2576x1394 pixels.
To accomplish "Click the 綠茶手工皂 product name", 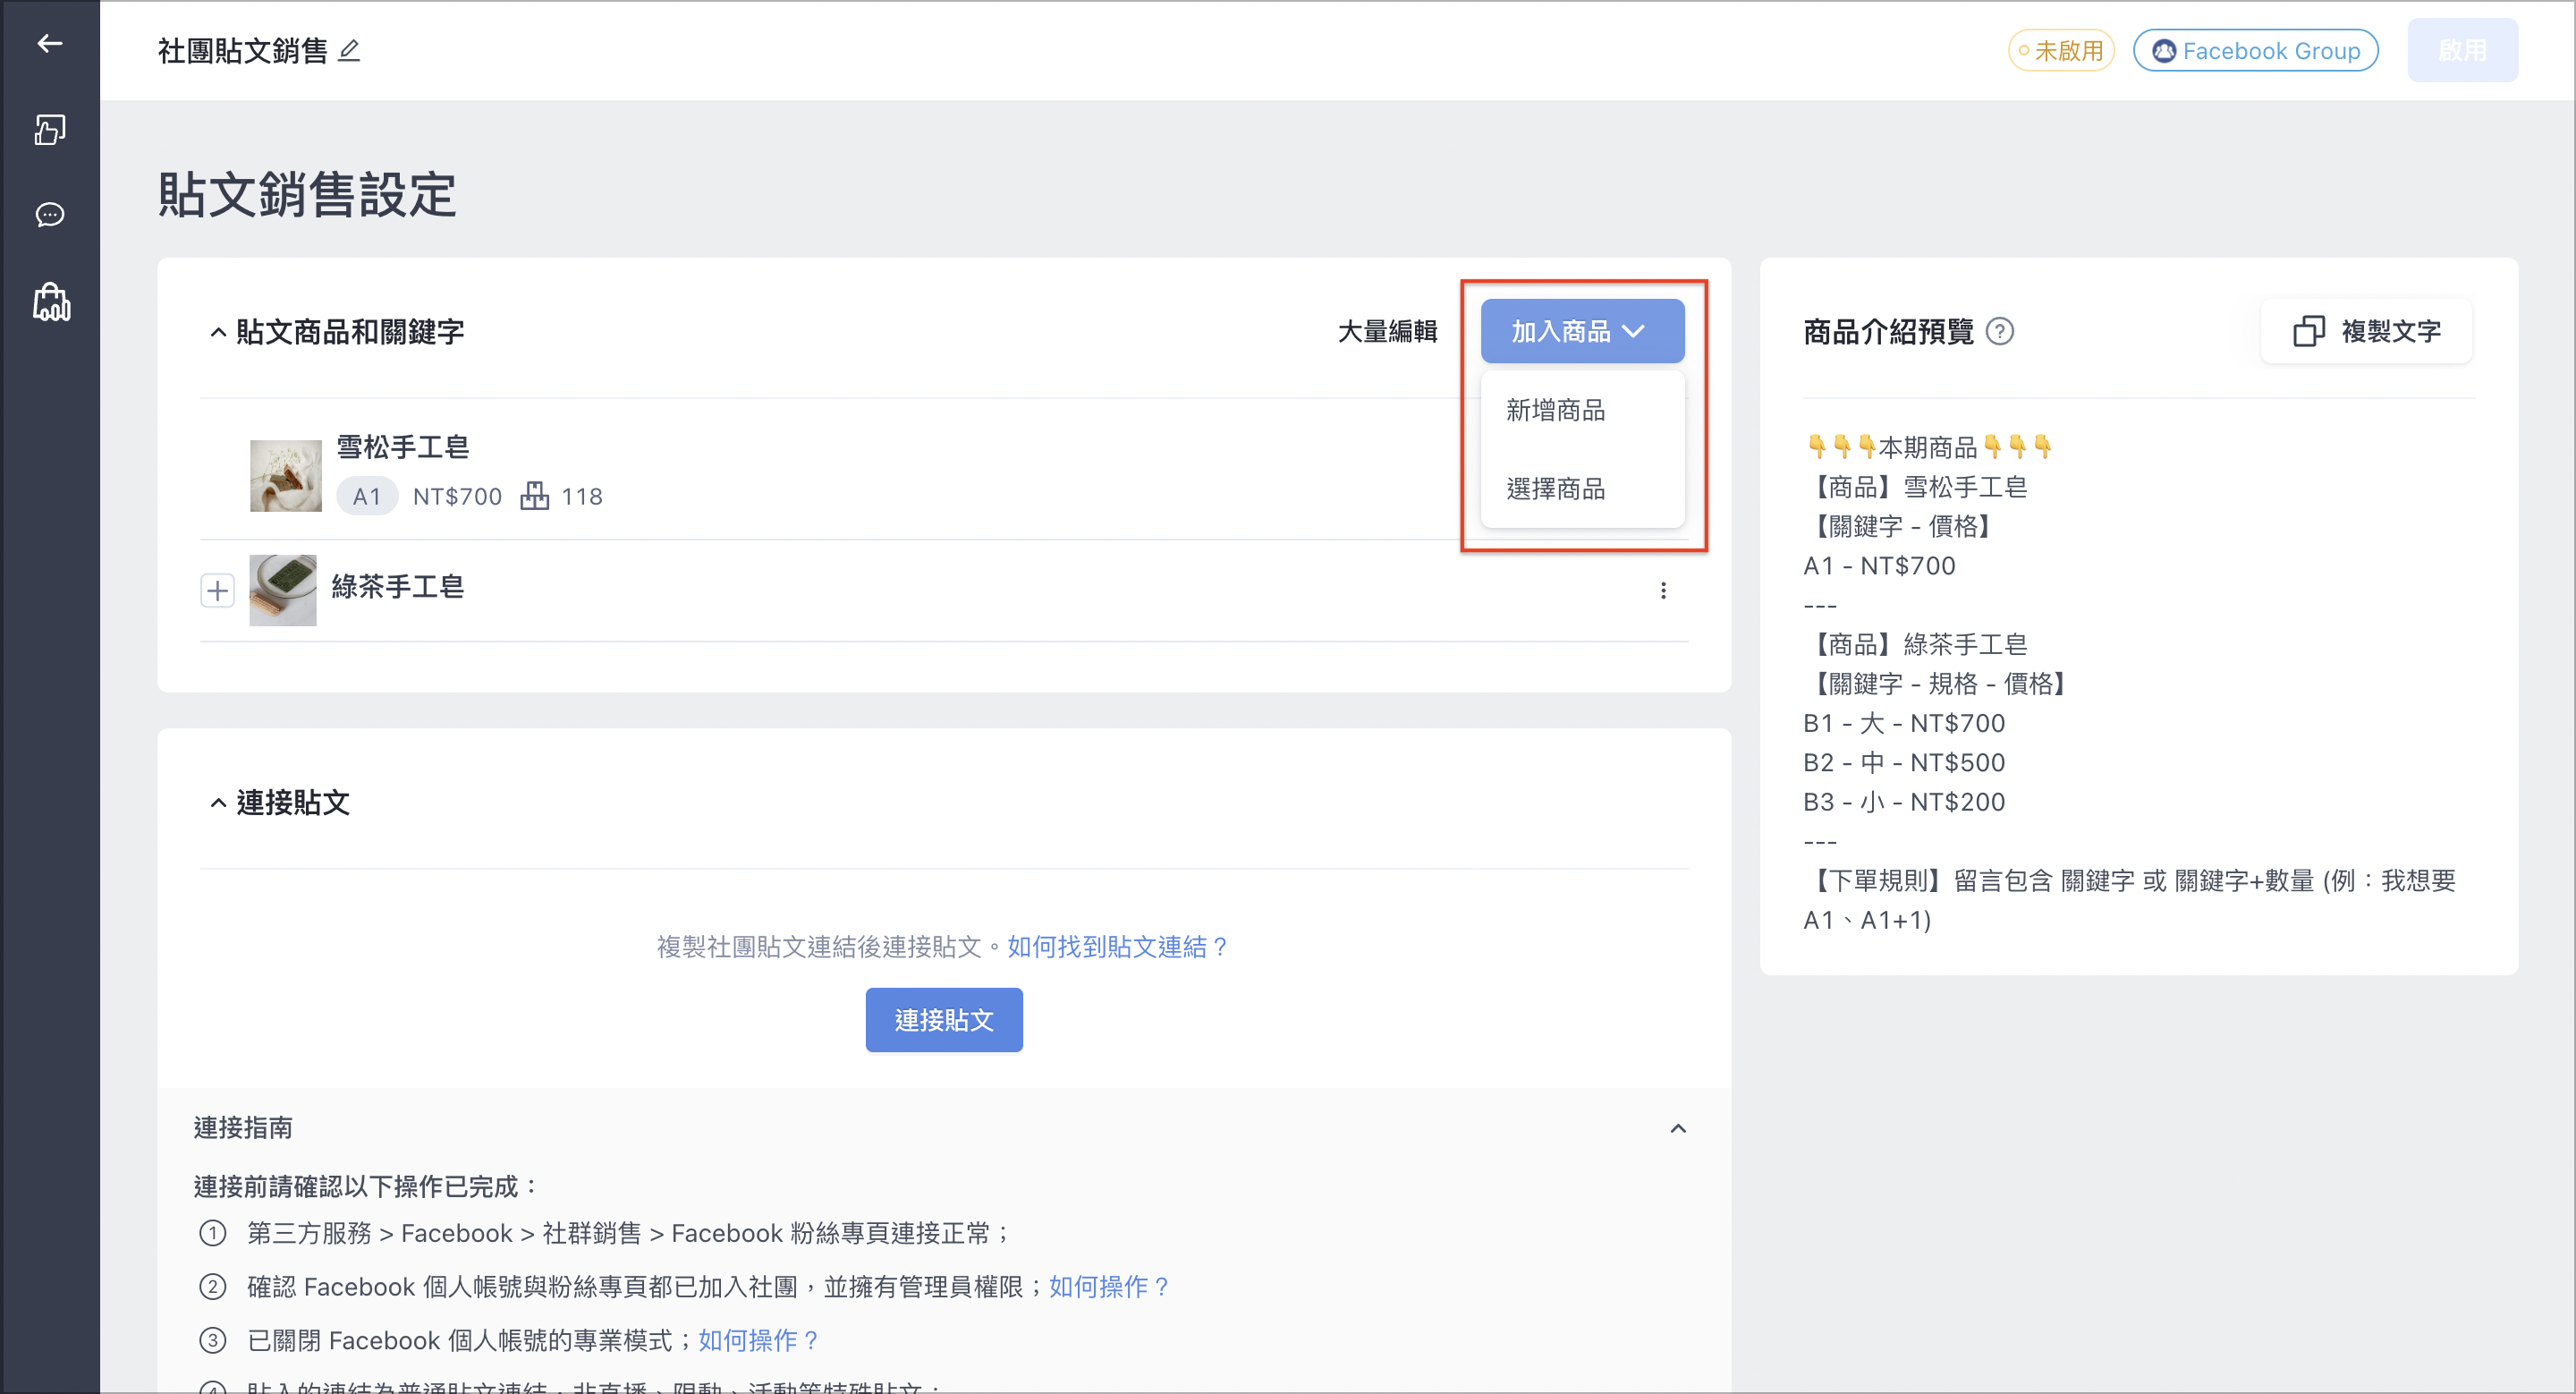I will [x=398, y=586].
